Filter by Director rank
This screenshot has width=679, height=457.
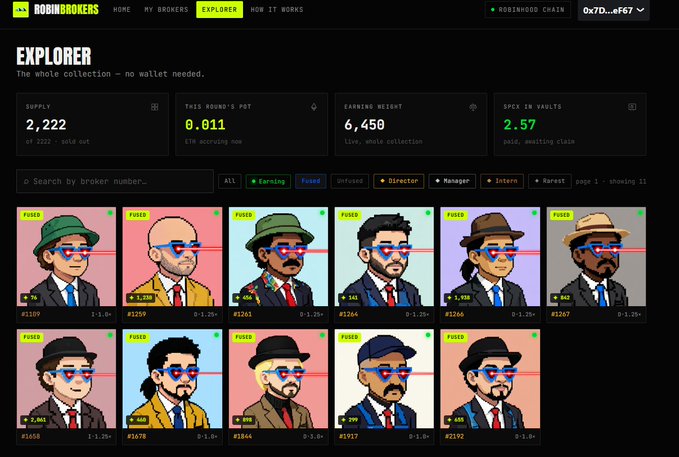click(399, 181)
